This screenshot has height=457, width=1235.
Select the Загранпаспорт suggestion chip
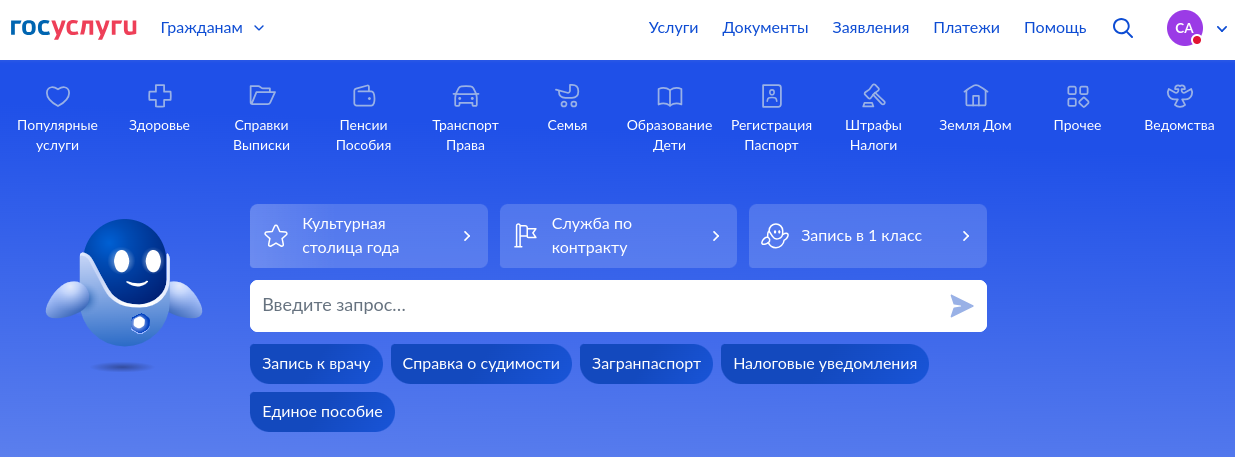point(647,364)
